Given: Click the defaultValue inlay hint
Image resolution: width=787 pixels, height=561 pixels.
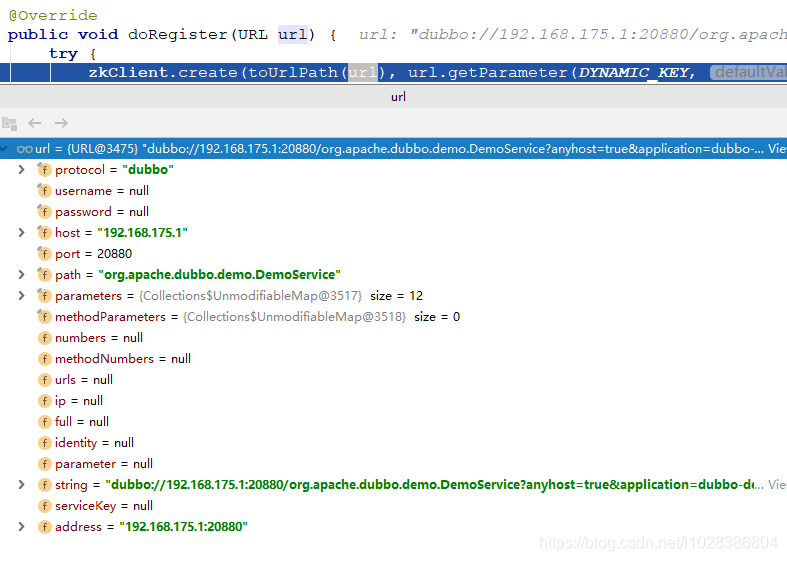Looking at the screenshot, I should click(x=748, y=72).
